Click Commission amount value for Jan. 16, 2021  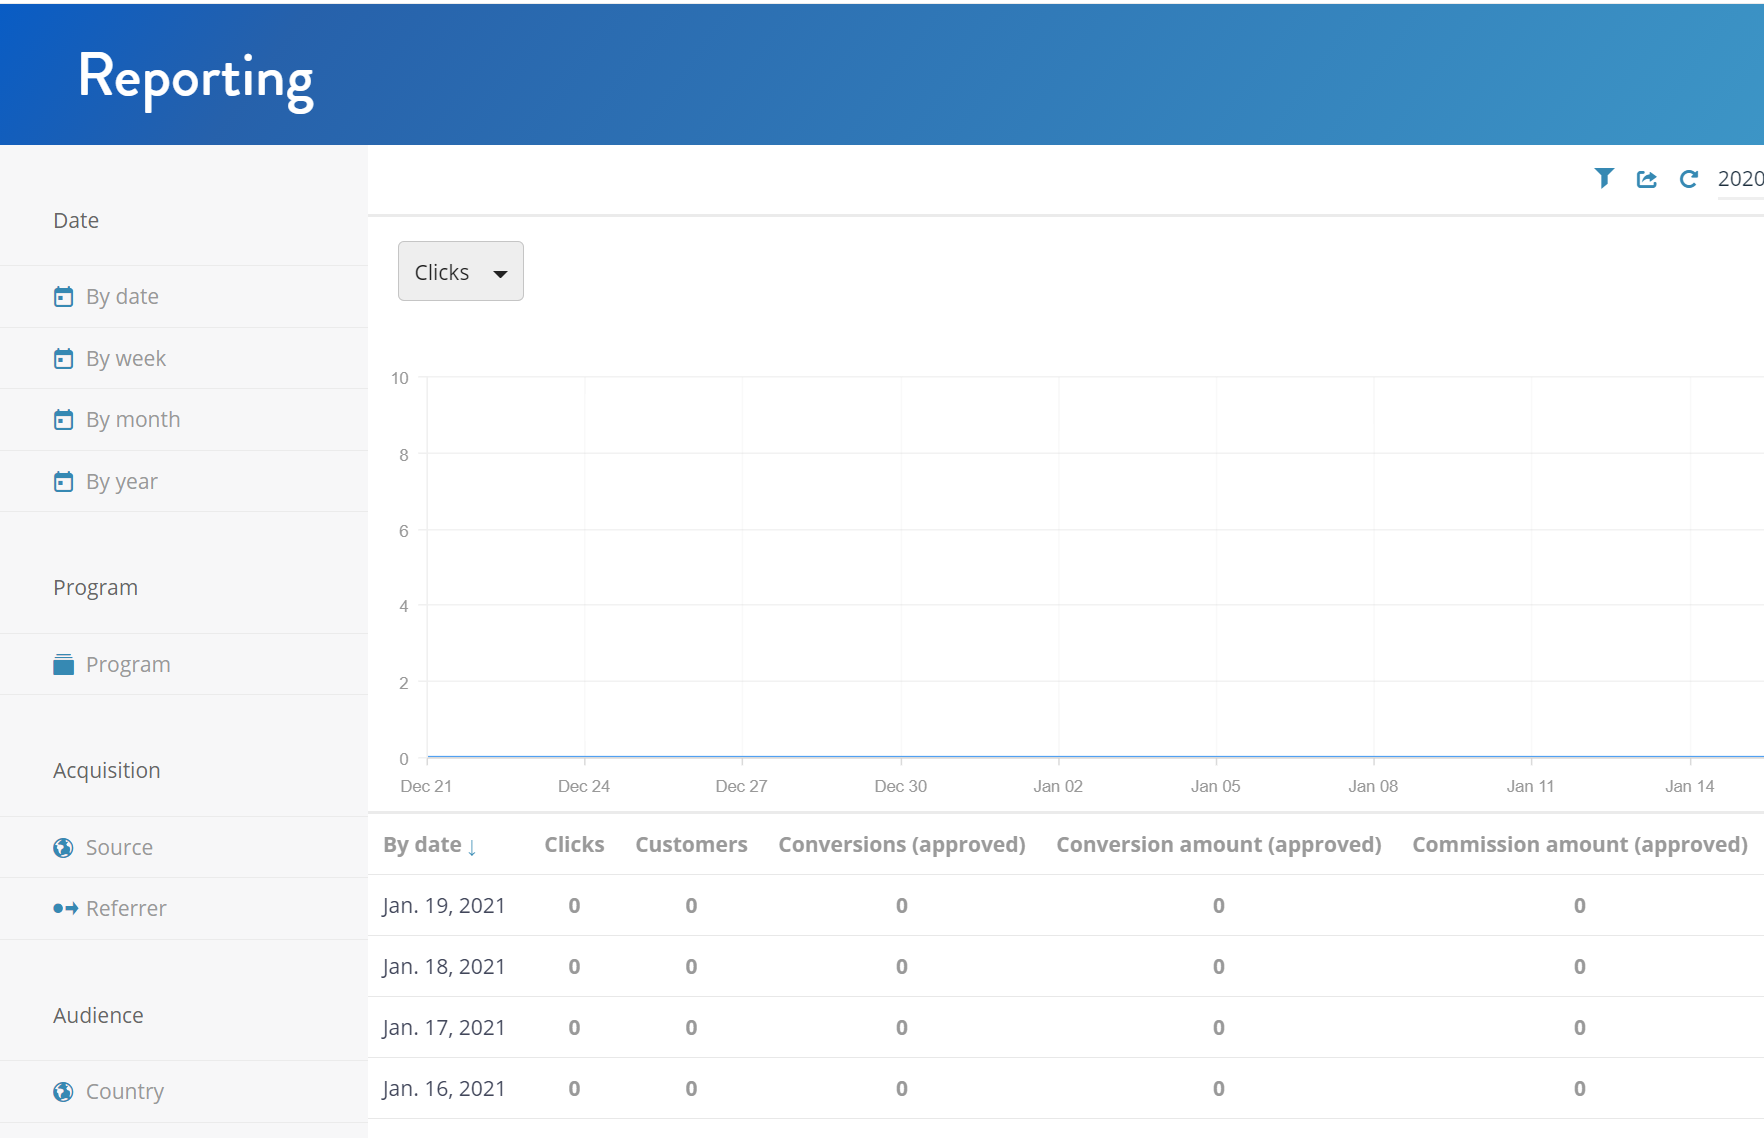(1580, 1089)
